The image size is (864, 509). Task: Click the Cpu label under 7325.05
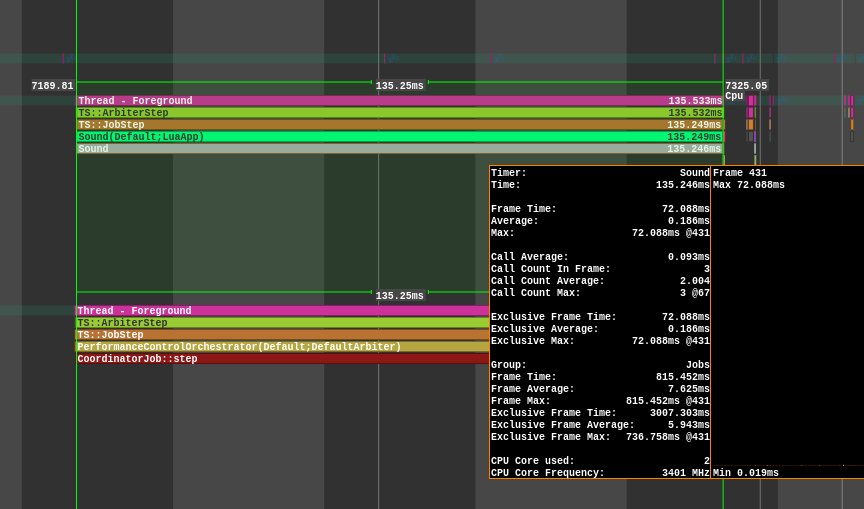tap(734, 97)
